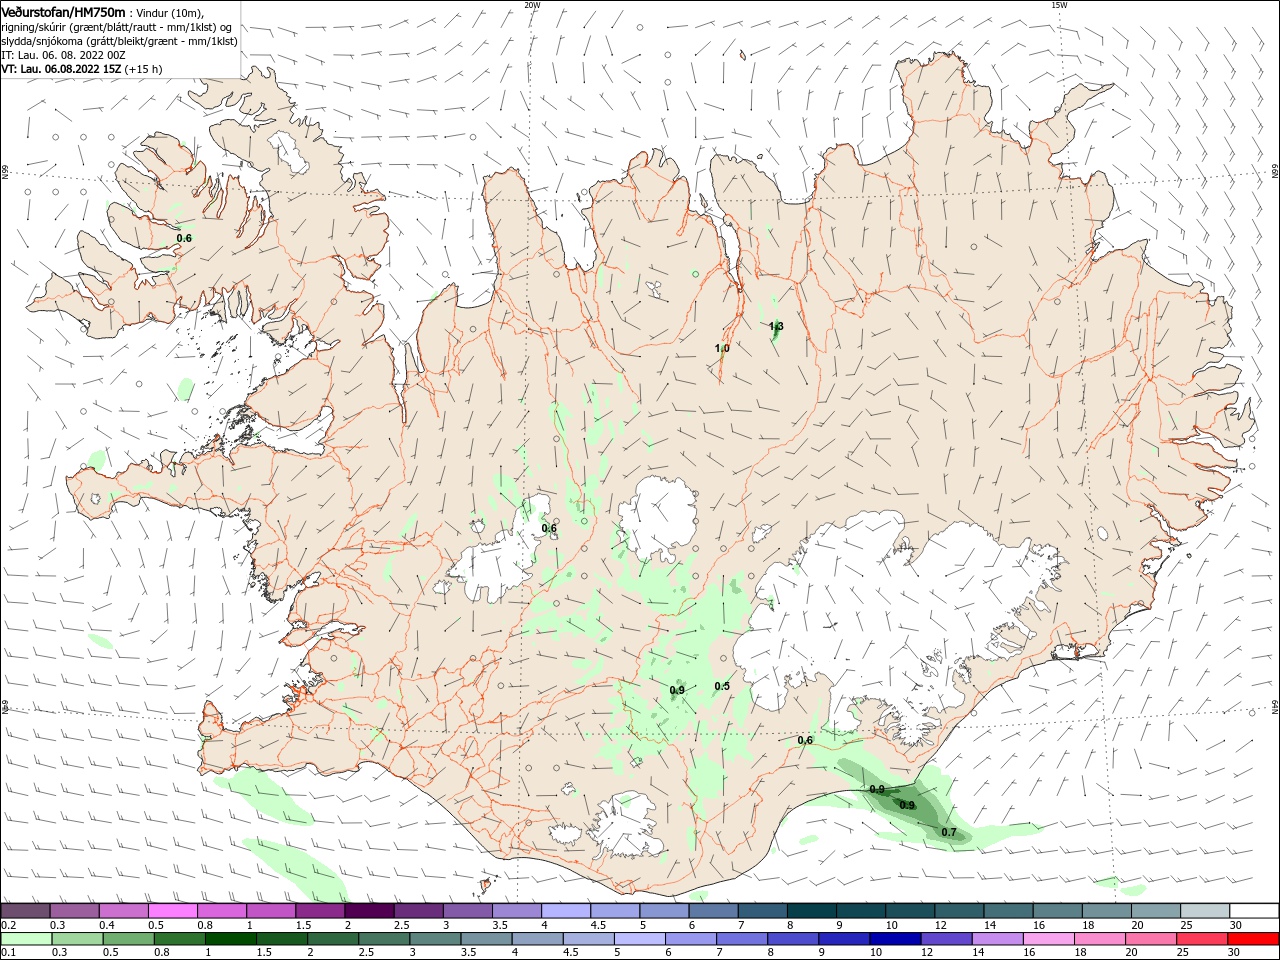The height and width of the screenshot is (960, 1280).
Task: Click the 20W longitude label
Action: (532, 5)
